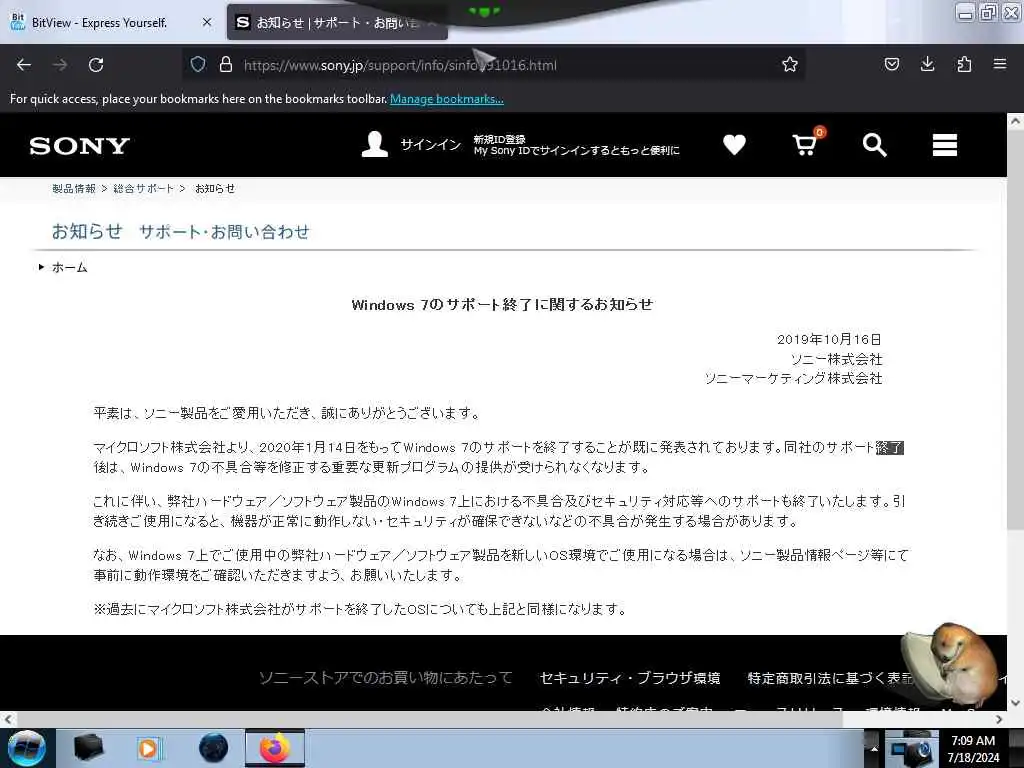The width and height of the screenshot is (1024, 768).
Task: Click the Firefox taskbar icon
Action: 275,748
